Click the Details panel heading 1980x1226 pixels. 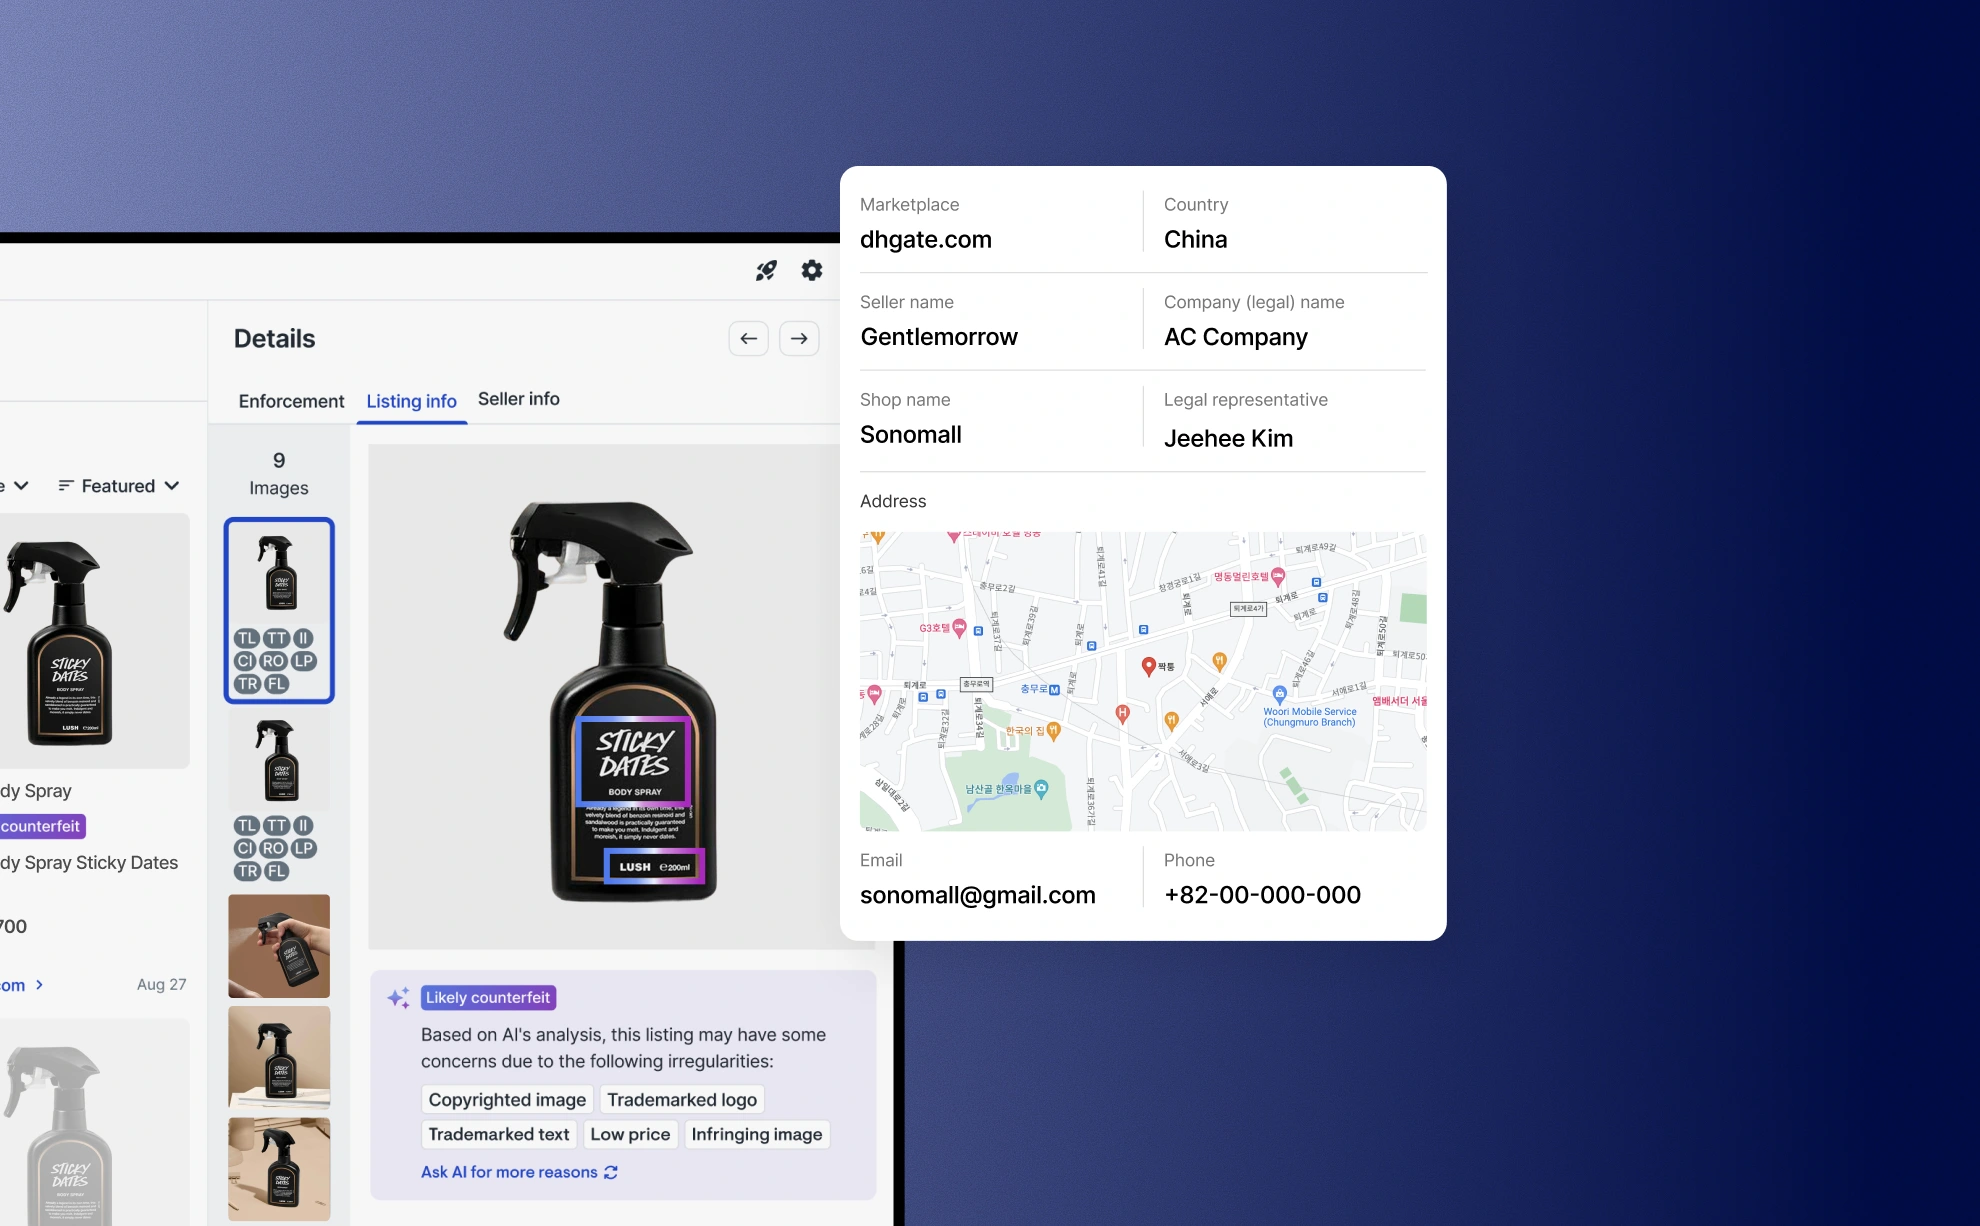coord(274,339)
